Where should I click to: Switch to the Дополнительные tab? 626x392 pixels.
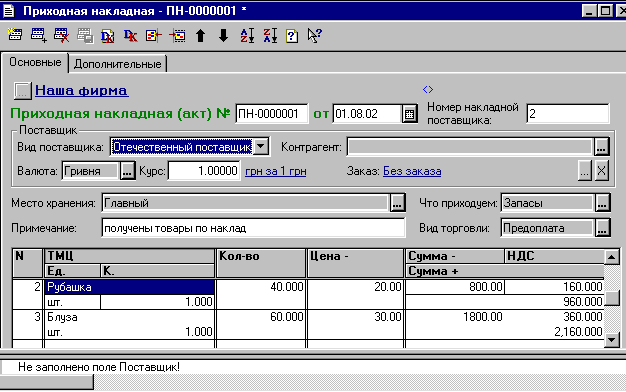[x=117, y=64]
